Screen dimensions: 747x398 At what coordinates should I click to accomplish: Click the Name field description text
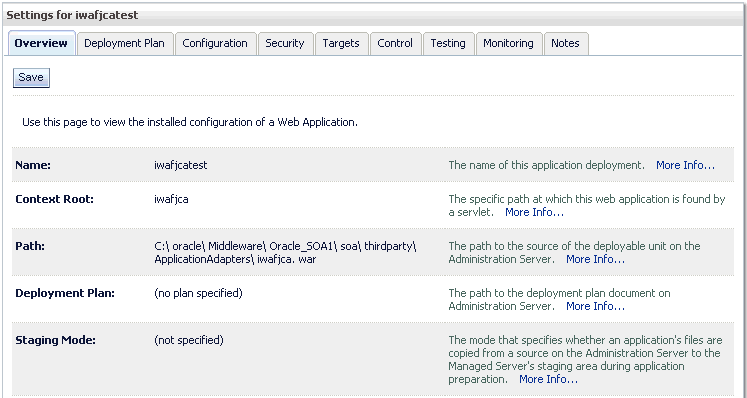(x=546, y=165)
